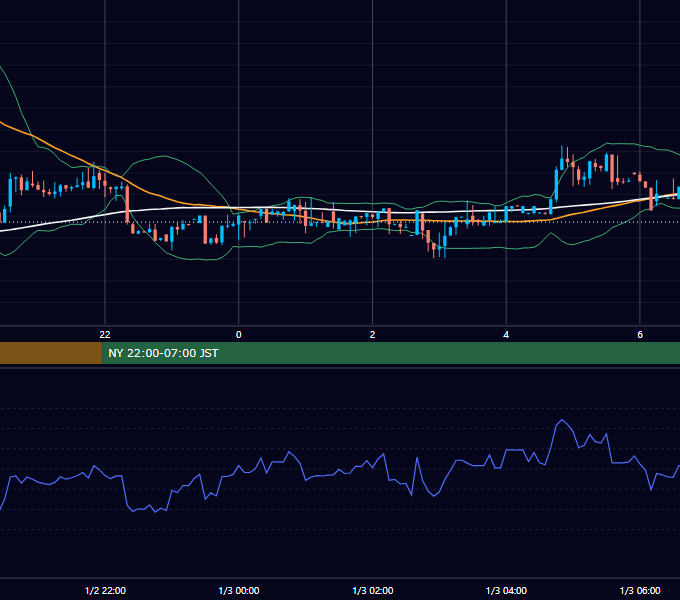Click the long red candle just after 22:00
The height and width of the screenshot is (600, 680).
pos(127,204)
